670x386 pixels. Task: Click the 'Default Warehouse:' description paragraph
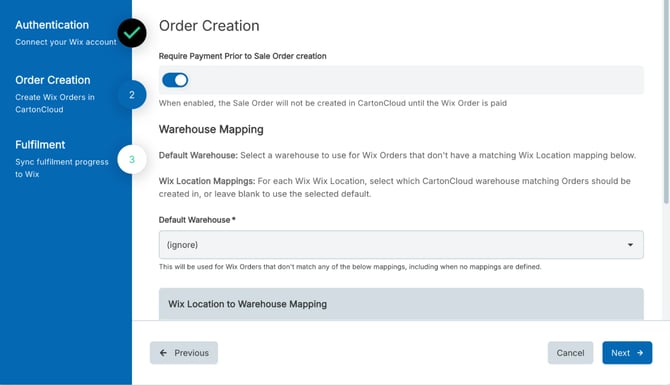pos(397,155)
